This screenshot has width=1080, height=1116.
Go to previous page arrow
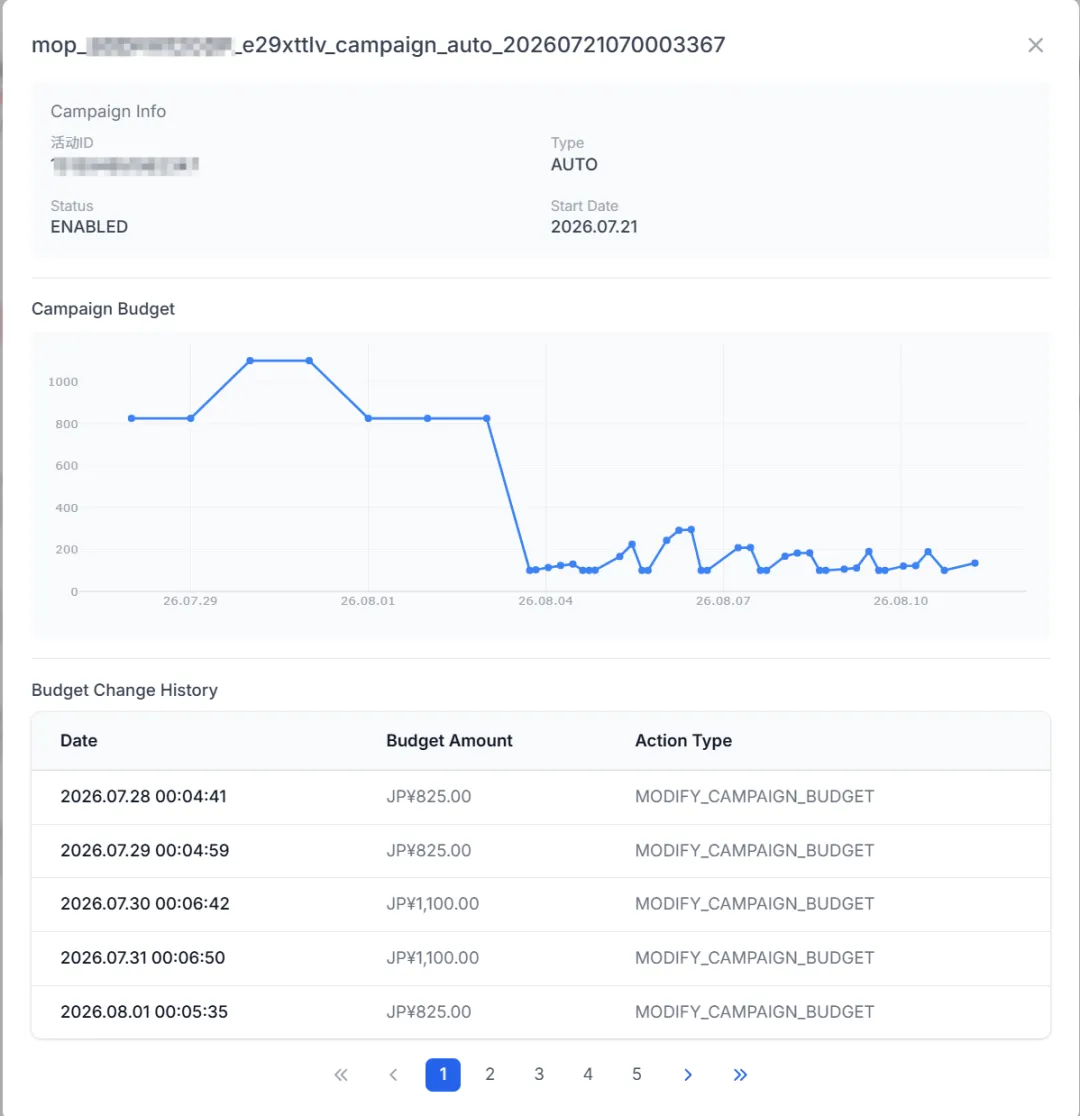click(393, 1075)
